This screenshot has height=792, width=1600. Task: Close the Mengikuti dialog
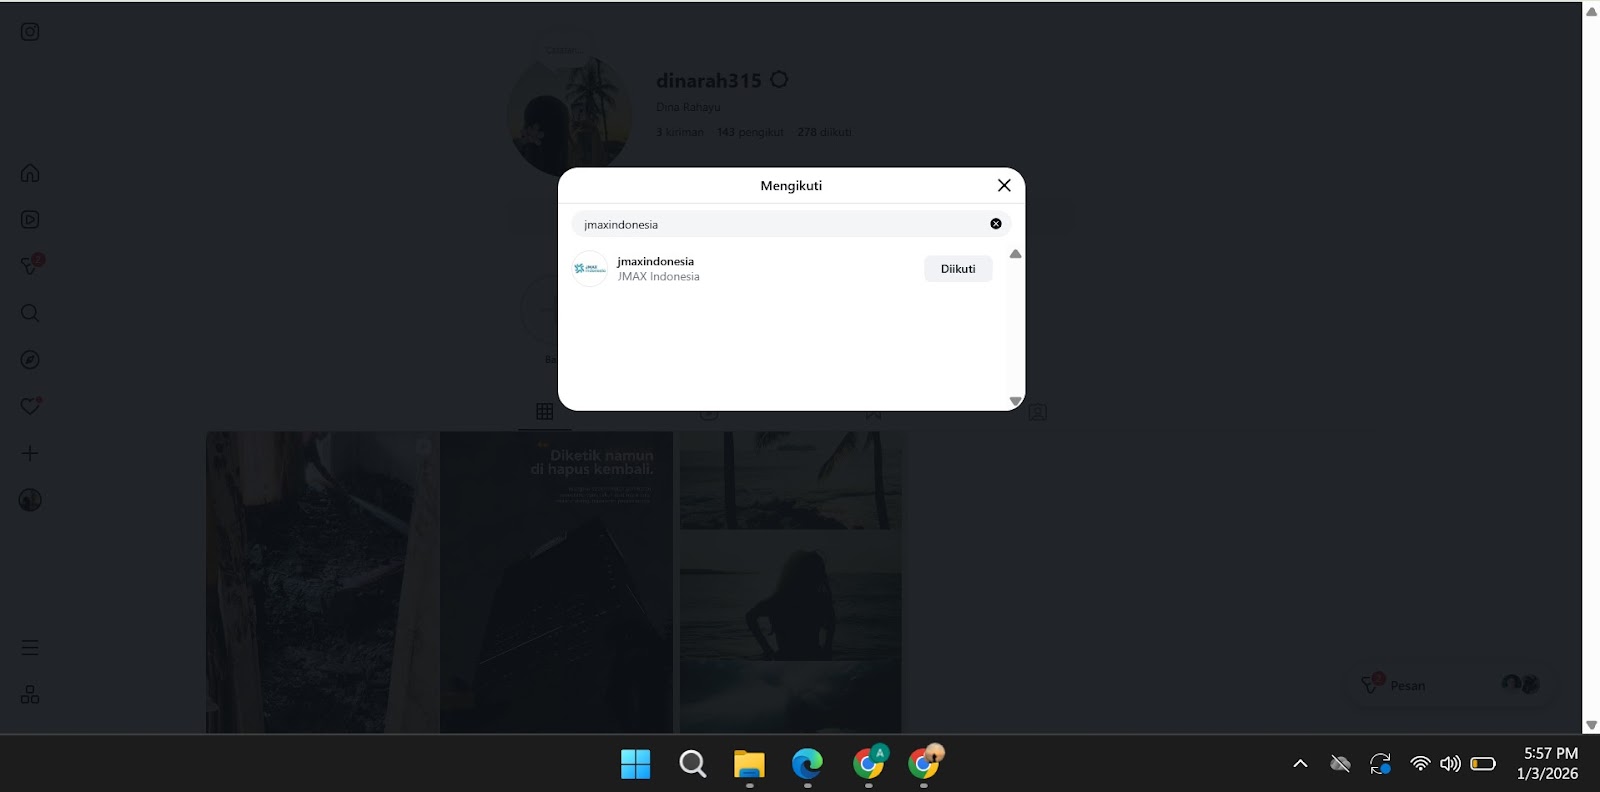coord(1004,185)
